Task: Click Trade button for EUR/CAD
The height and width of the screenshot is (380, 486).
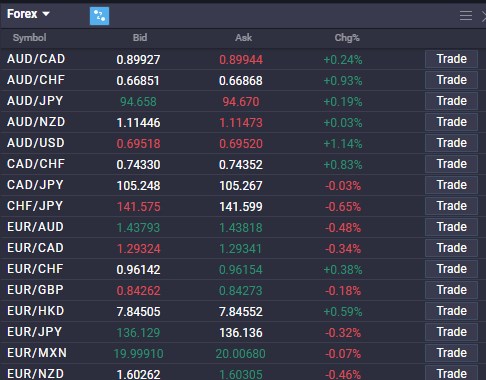Action: click(x=451, y=248)
